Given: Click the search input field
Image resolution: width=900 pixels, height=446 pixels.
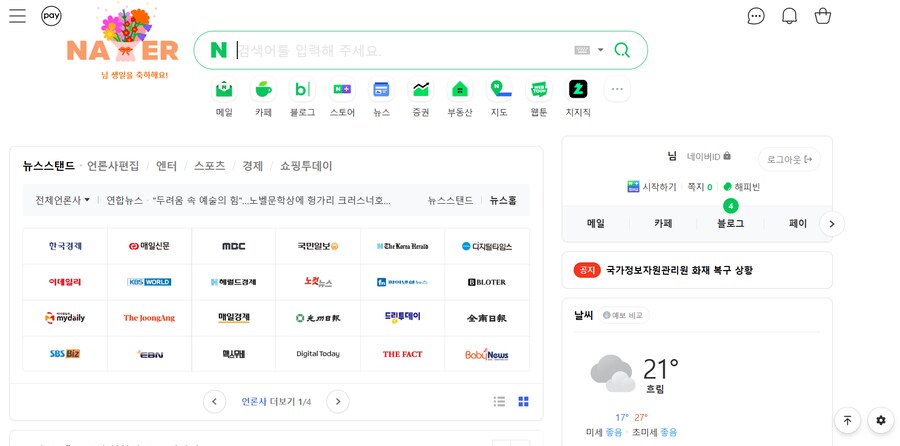Looking at the screenshot, I should (x=400, y=50).
